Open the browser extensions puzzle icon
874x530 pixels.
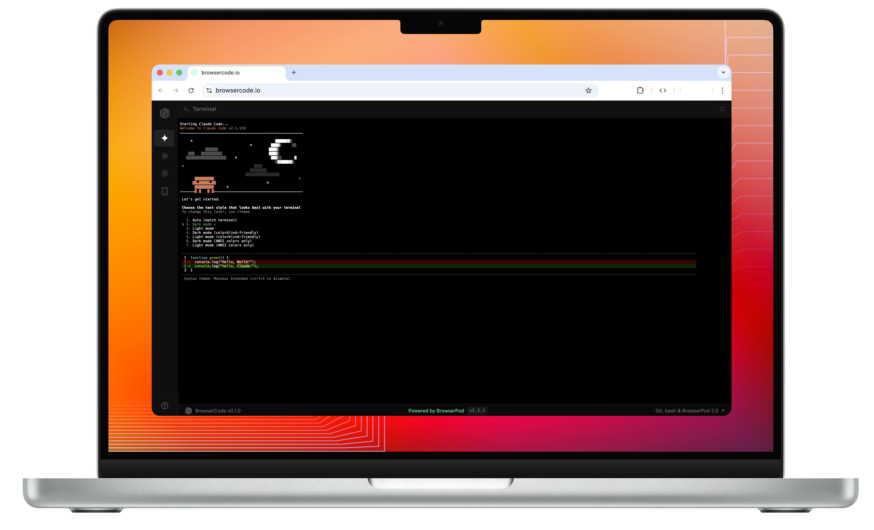[640, 90]
